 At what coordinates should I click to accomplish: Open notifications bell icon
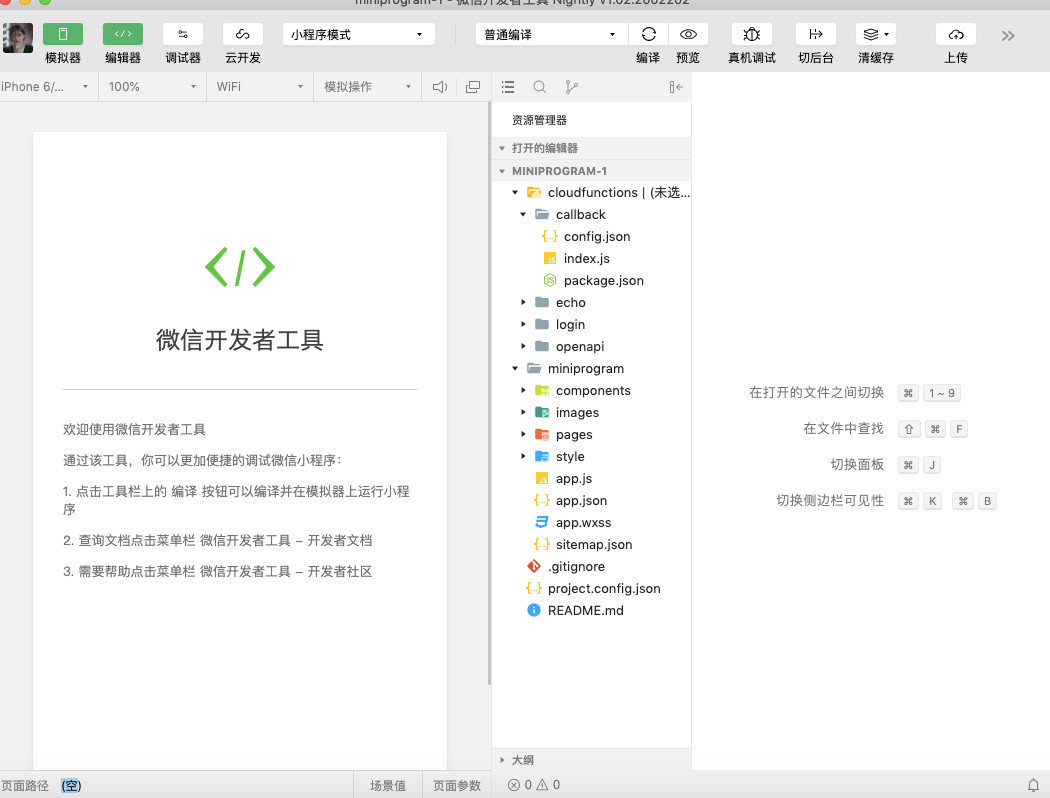[1033, 785]
